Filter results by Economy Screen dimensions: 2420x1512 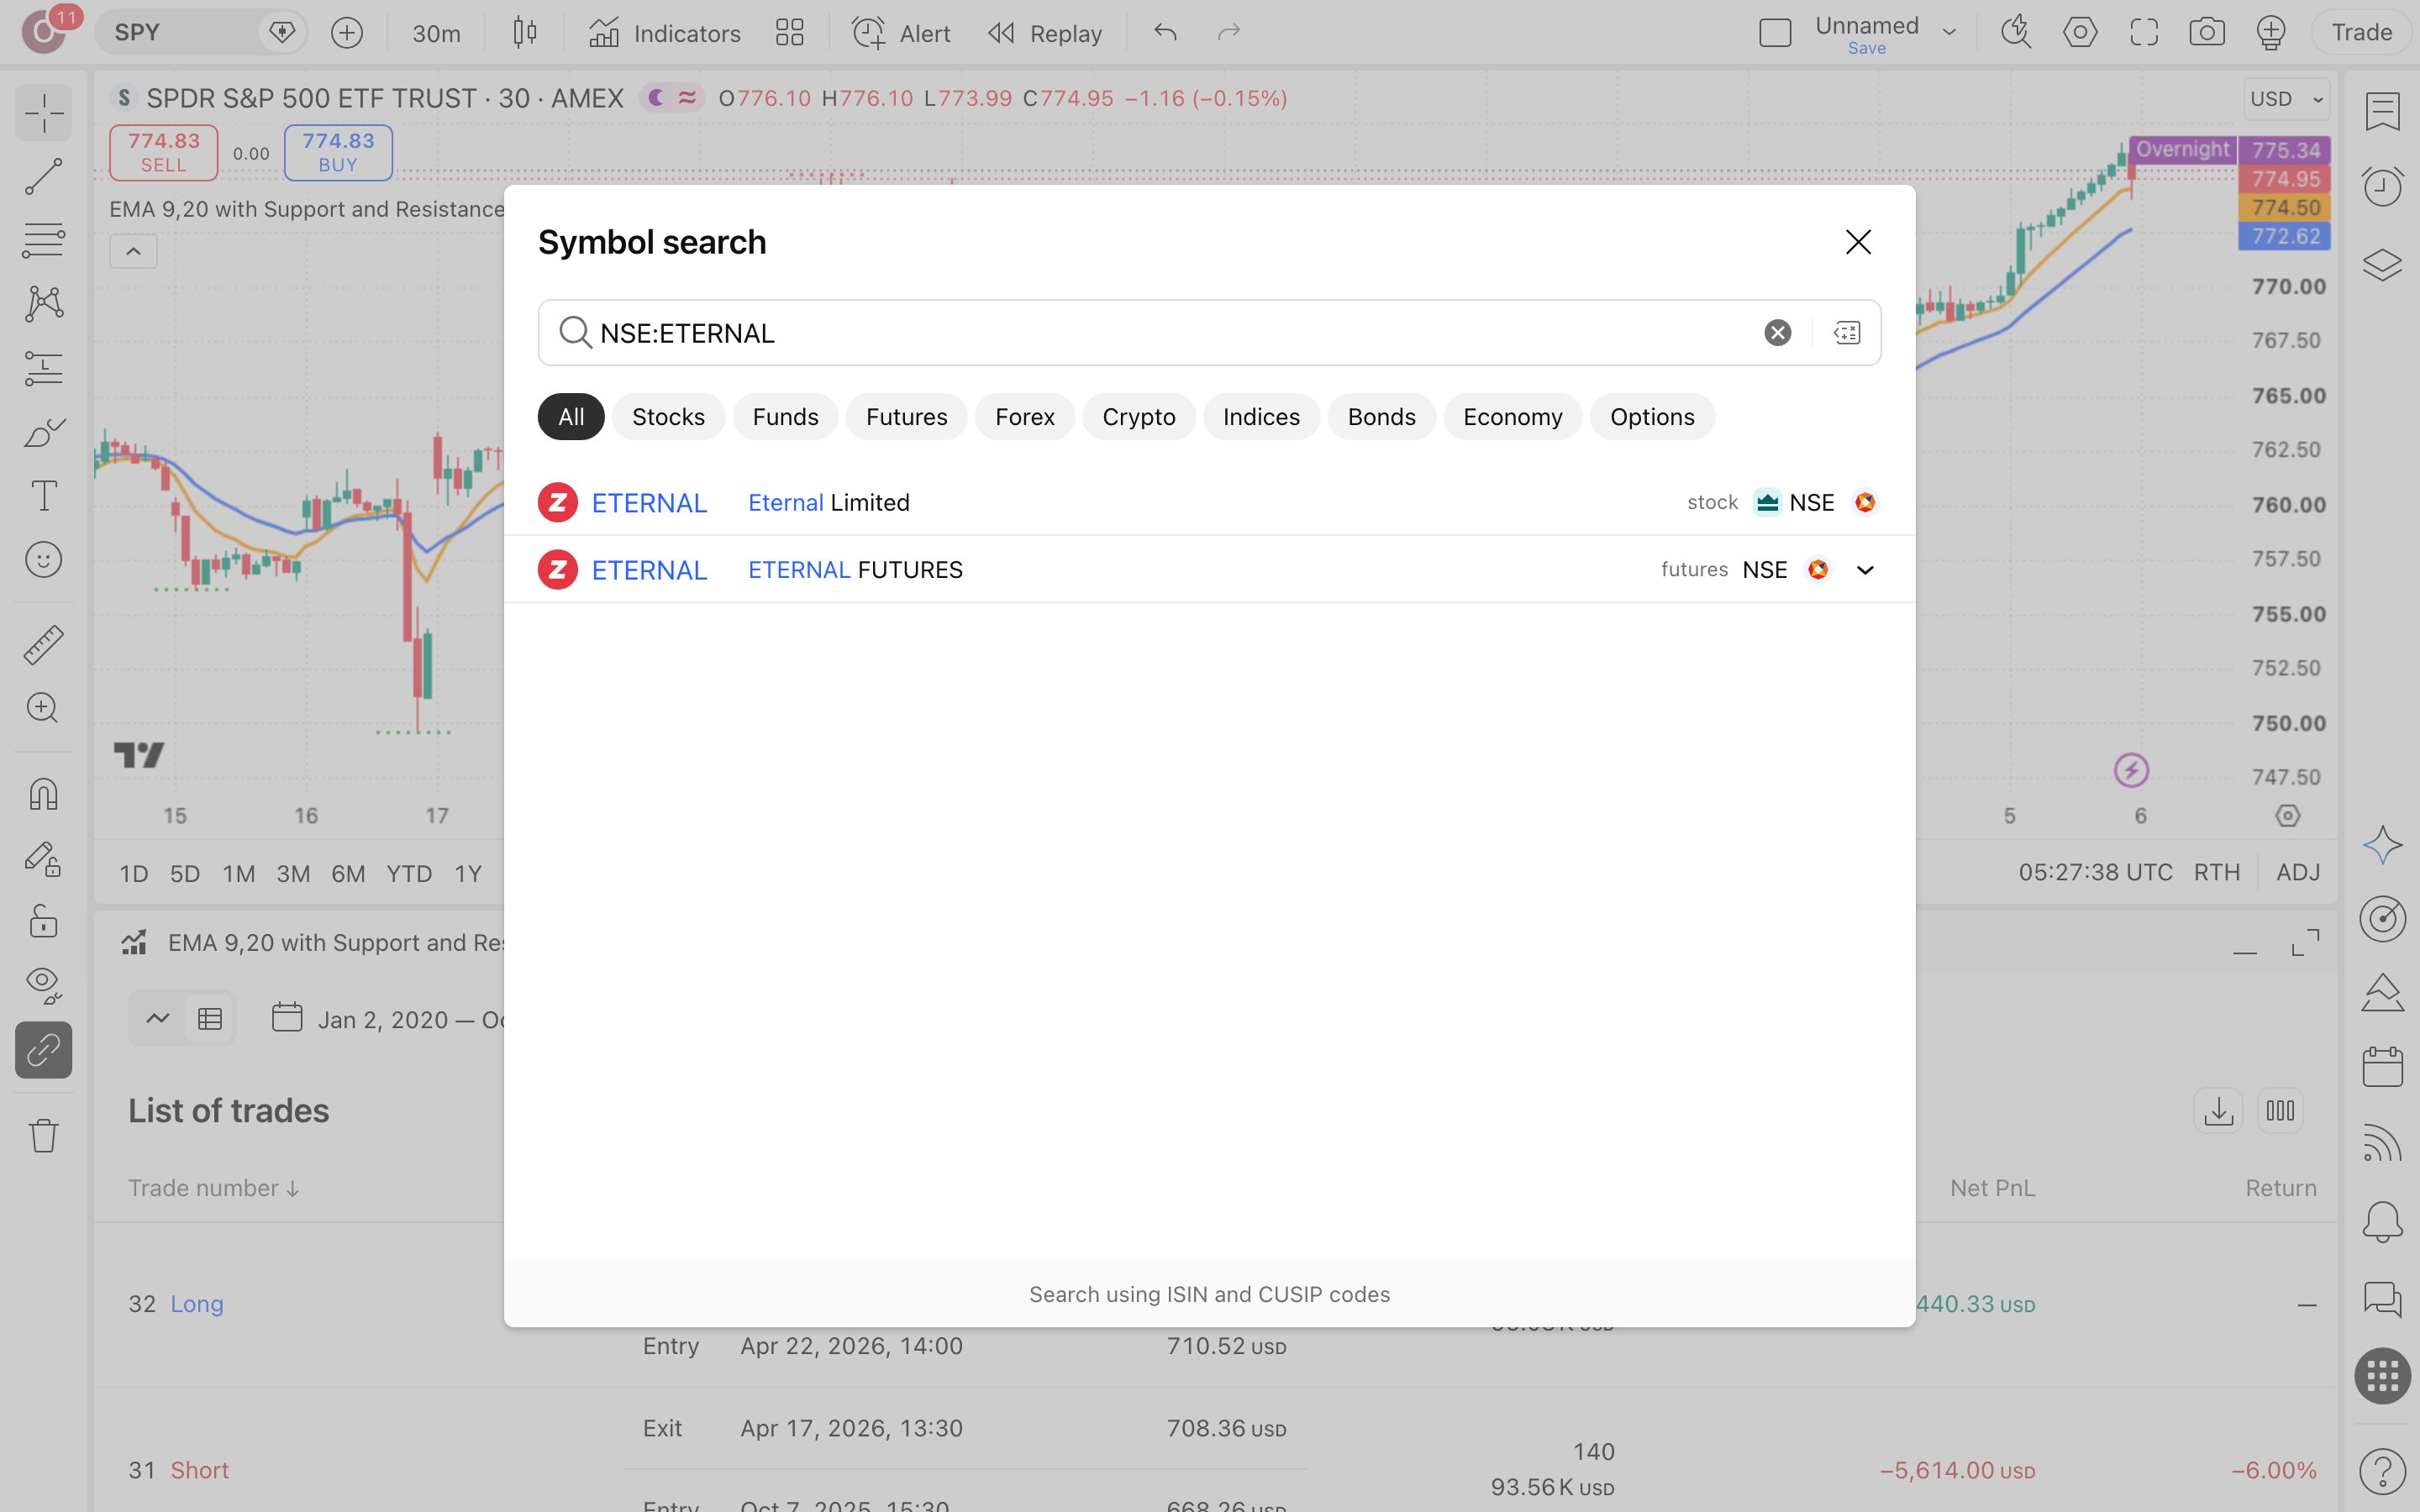point(1512,417)
